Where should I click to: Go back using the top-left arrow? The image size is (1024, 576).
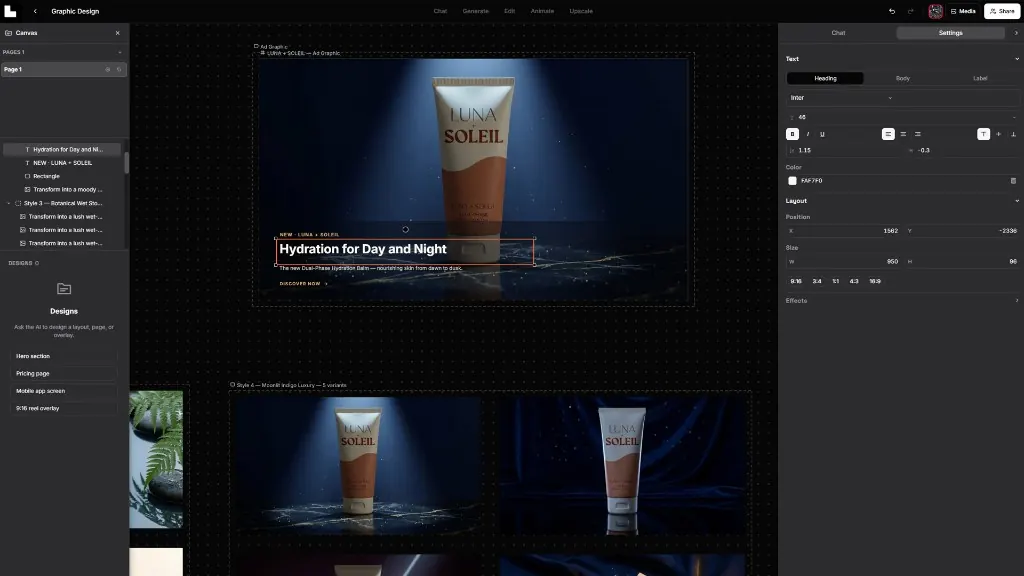pyautogui.click(x=35, y=11)
